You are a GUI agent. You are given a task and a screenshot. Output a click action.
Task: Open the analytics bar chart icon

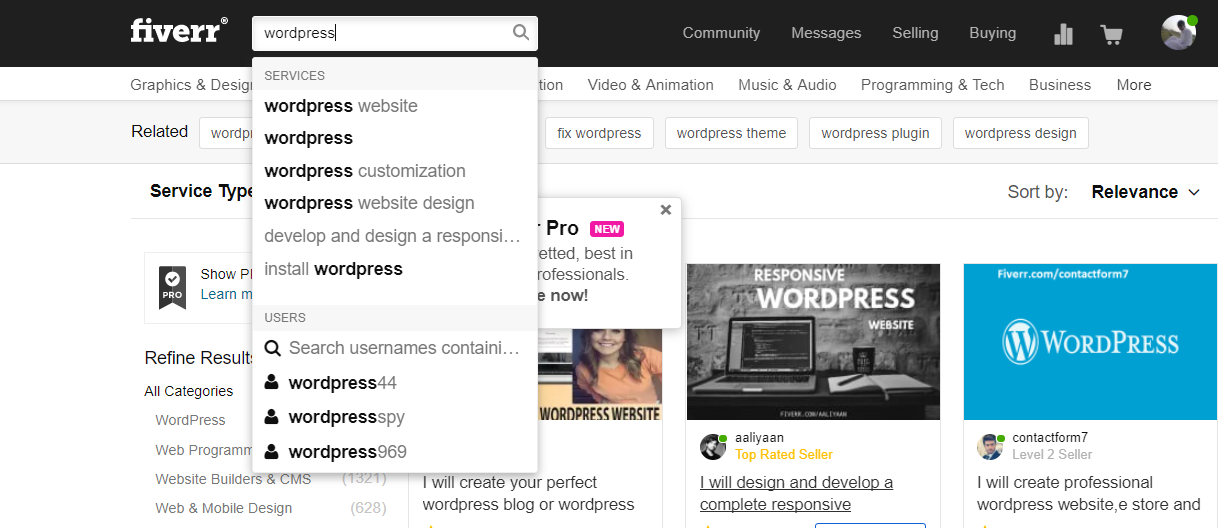[1063, 34]
